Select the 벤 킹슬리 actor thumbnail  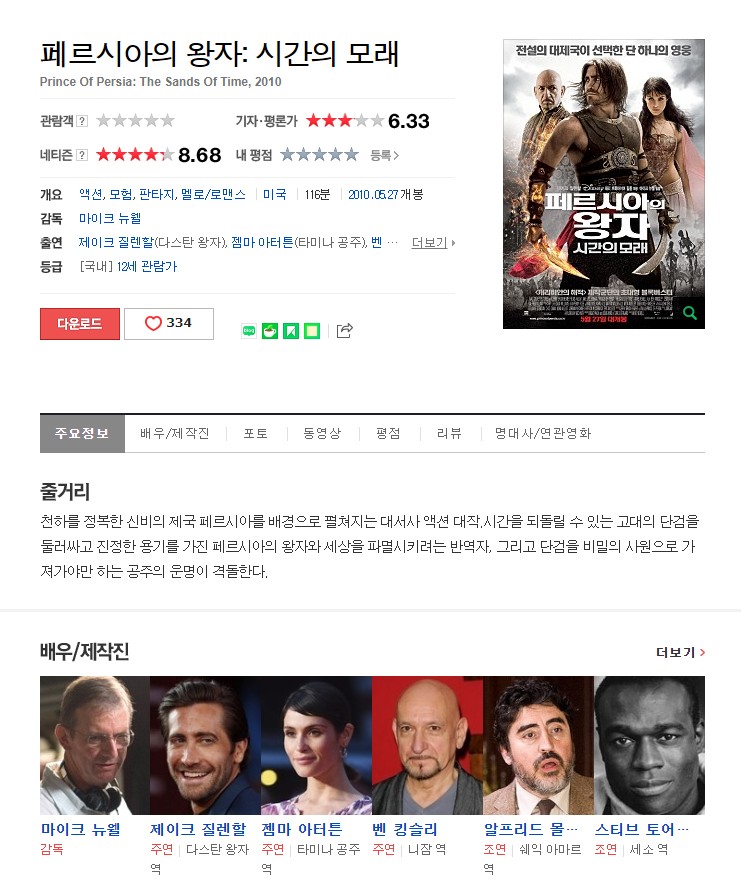(427, 746)
